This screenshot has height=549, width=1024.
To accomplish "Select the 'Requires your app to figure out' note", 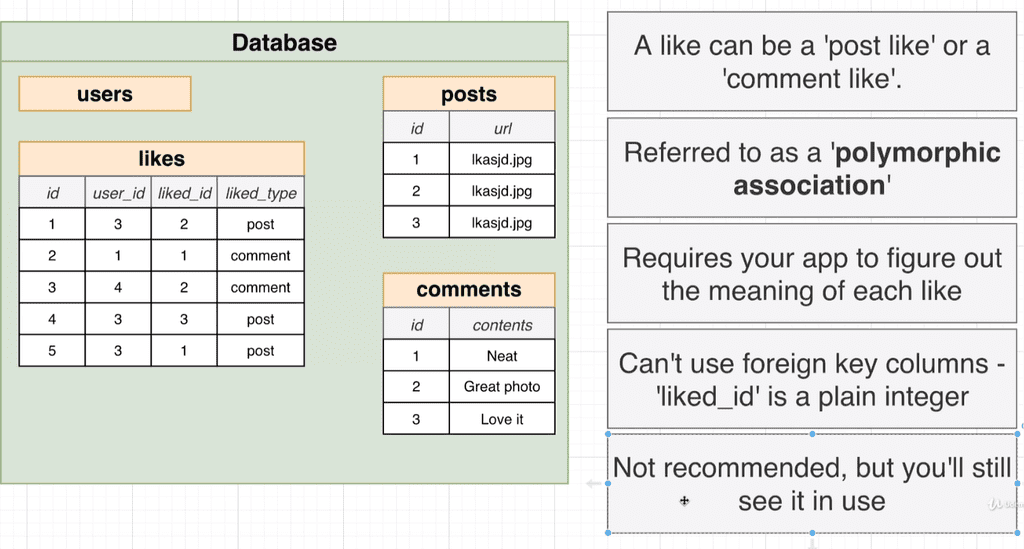I will click(812, 274).
